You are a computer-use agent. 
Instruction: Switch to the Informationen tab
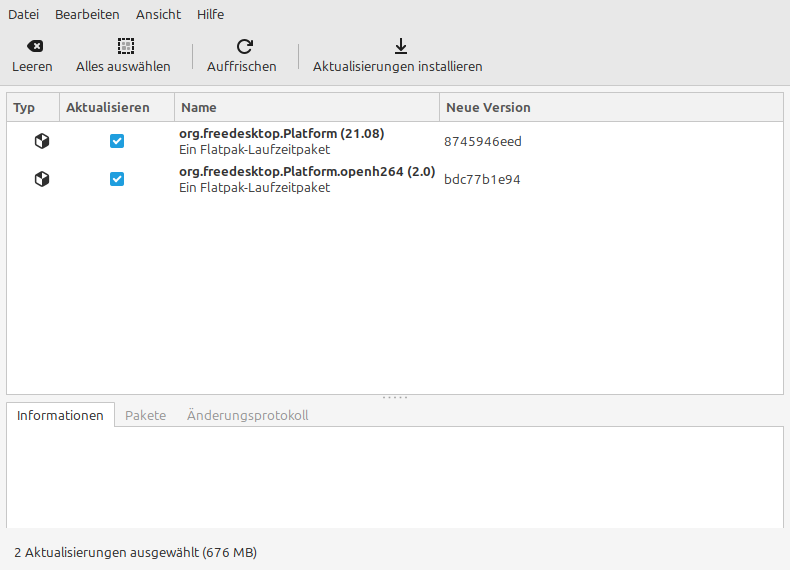point(60,415)
